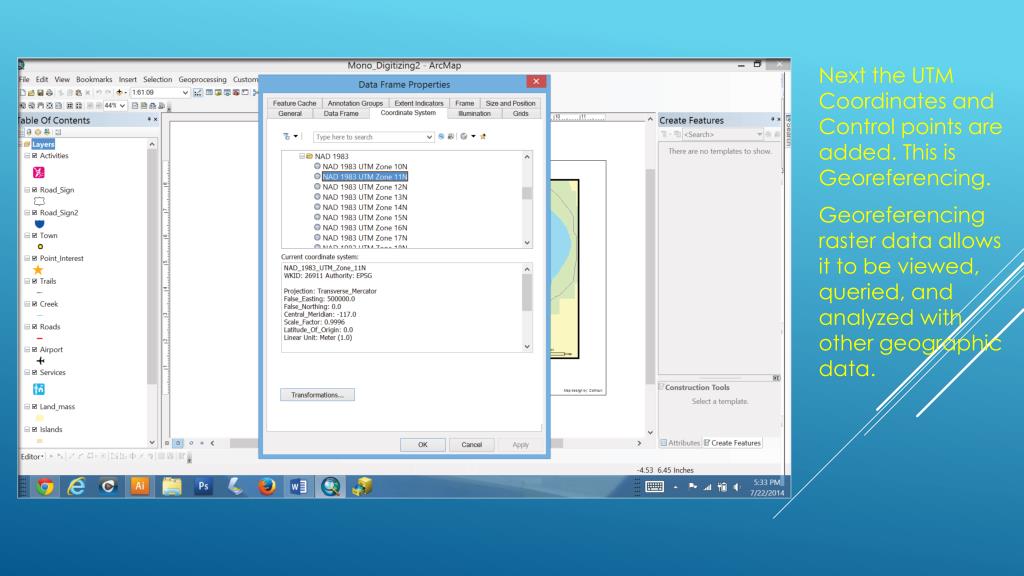The width and height of the screenshot is (1024, 576).
Task: Select NAD 1983 UTM Zone 12N
Action: 364,187
